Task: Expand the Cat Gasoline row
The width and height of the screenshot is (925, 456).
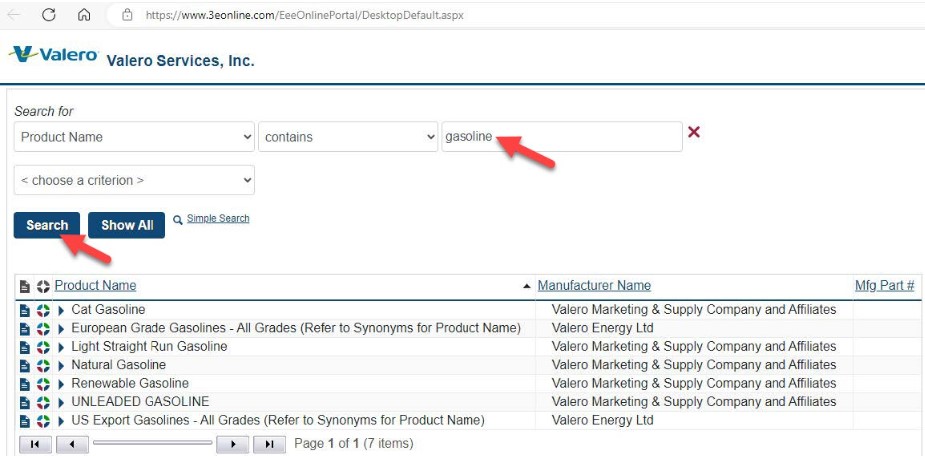Action: tap(61, 310)
